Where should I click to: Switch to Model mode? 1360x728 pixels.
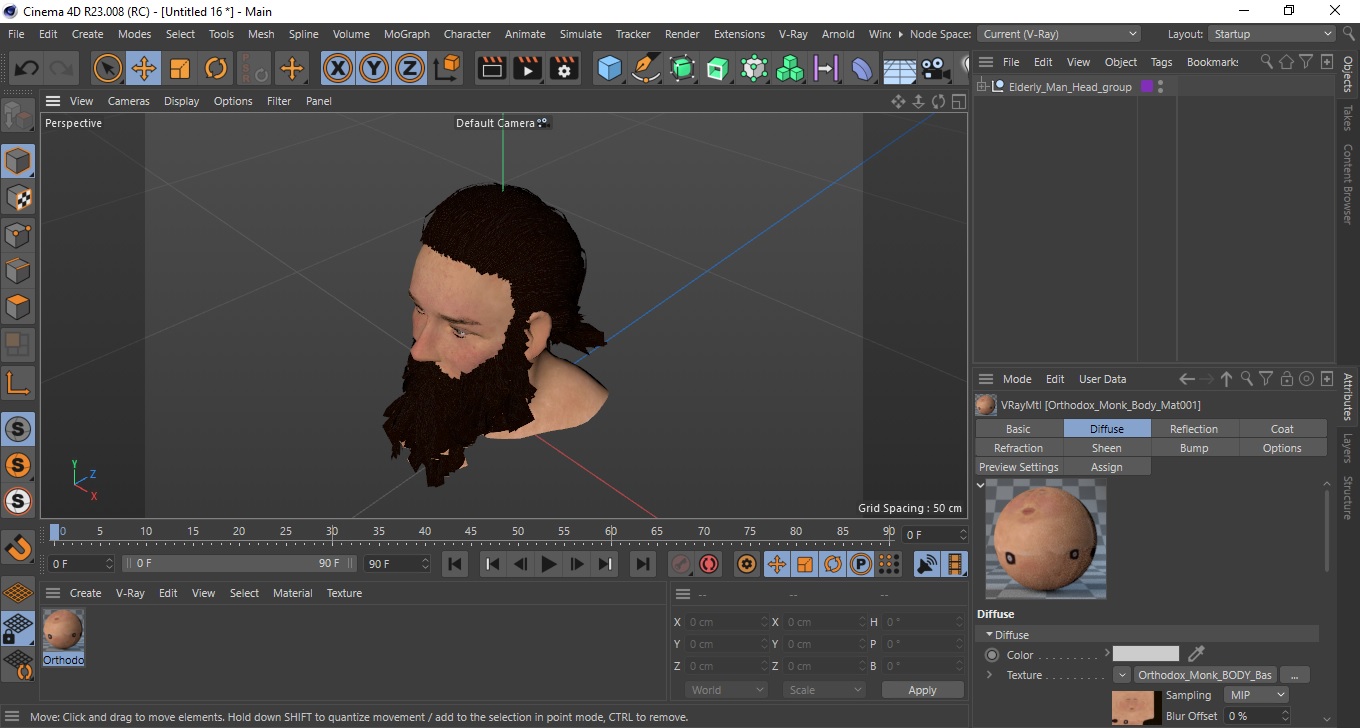tap(18, 161)
